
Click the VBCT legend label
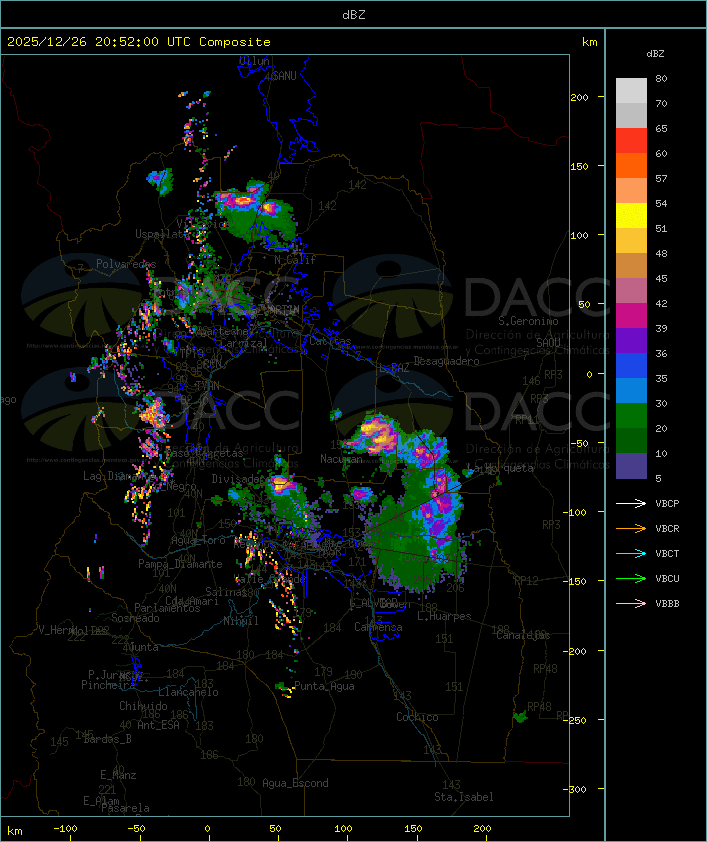[x=667, y=554]
